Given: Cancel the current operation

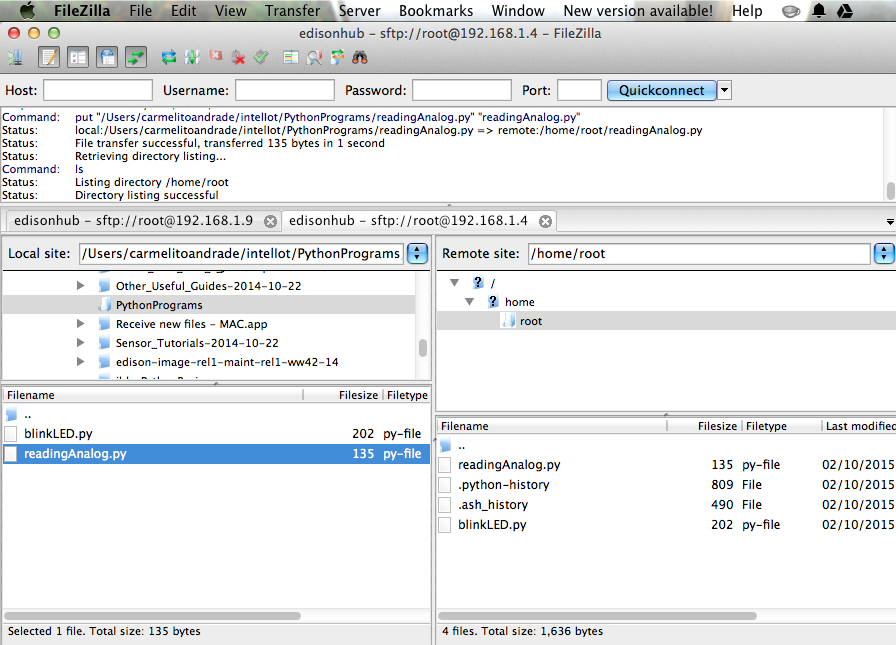Looking at the screenshot, I should 215,56.
